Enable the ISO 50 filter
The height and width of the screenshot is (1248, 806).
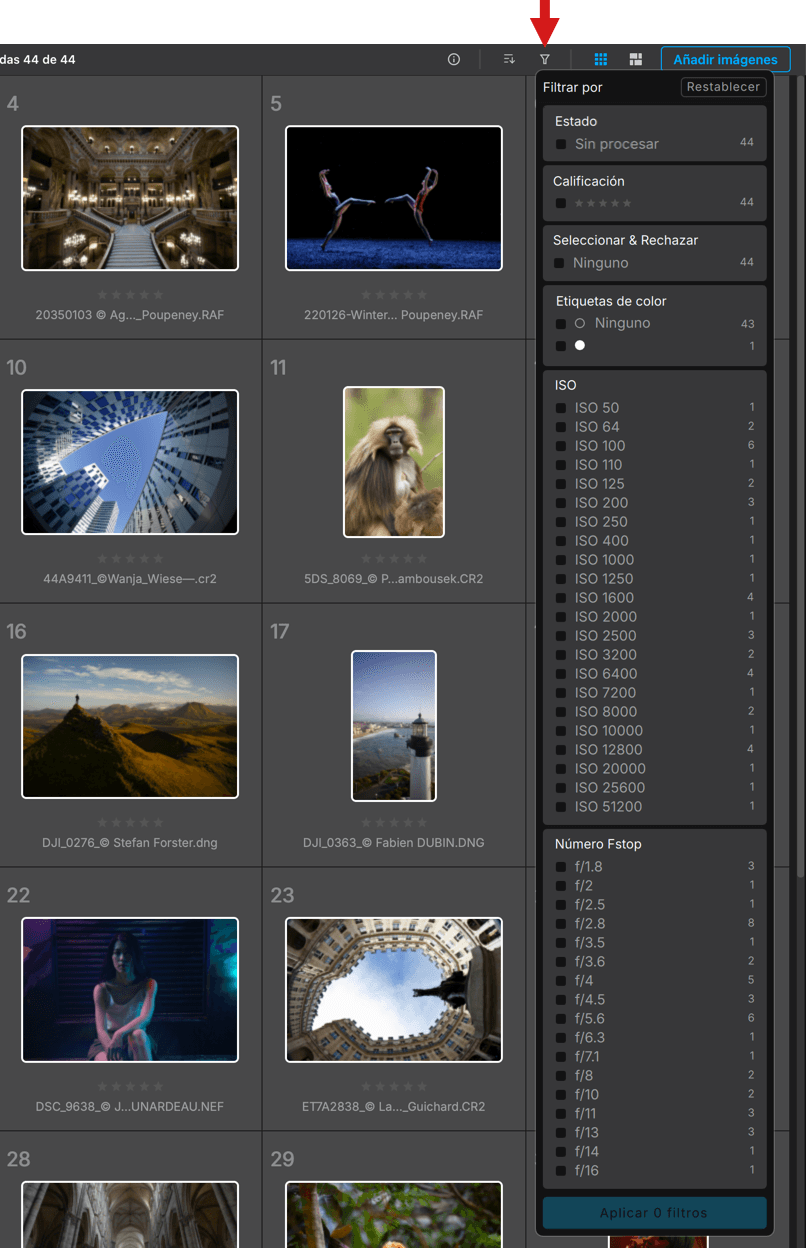[561, 408]
